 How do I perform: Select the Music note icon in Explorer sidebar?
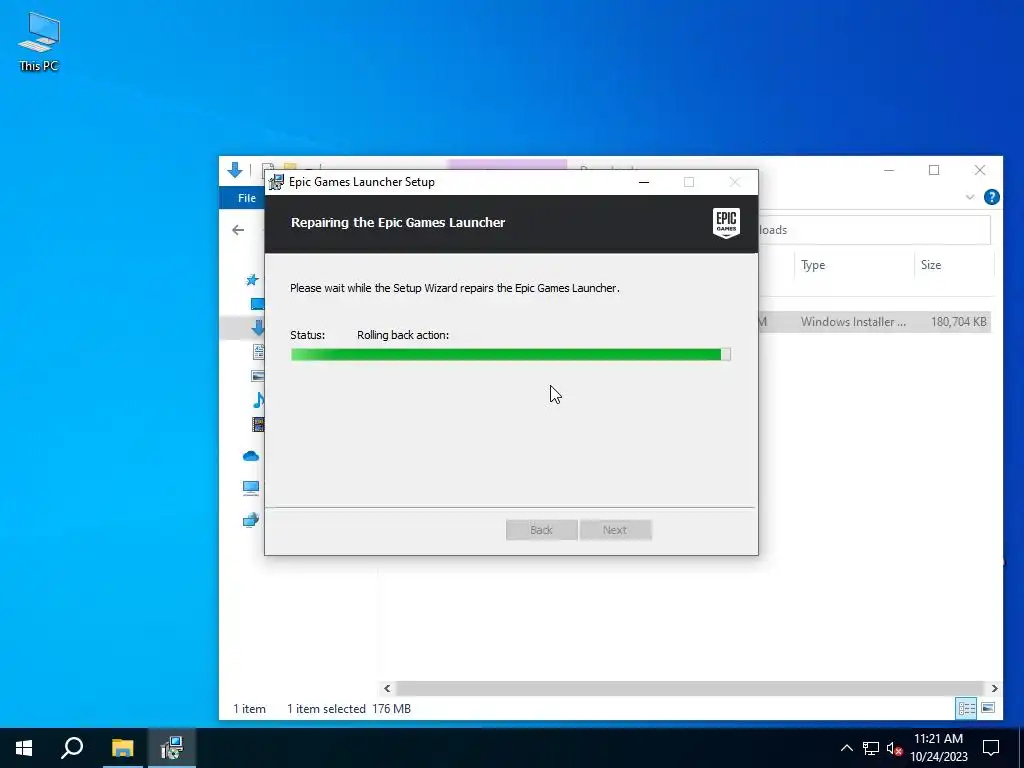[259, 400]
